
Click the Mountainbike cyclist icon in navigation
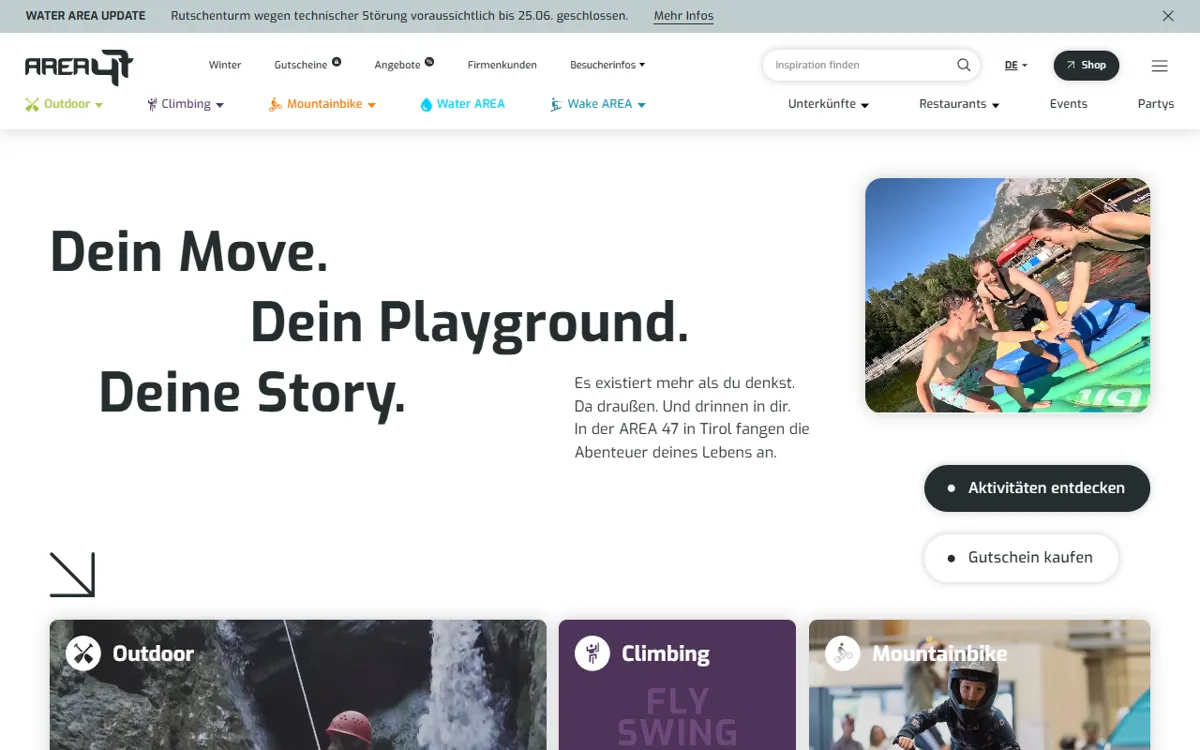(275, 104)
